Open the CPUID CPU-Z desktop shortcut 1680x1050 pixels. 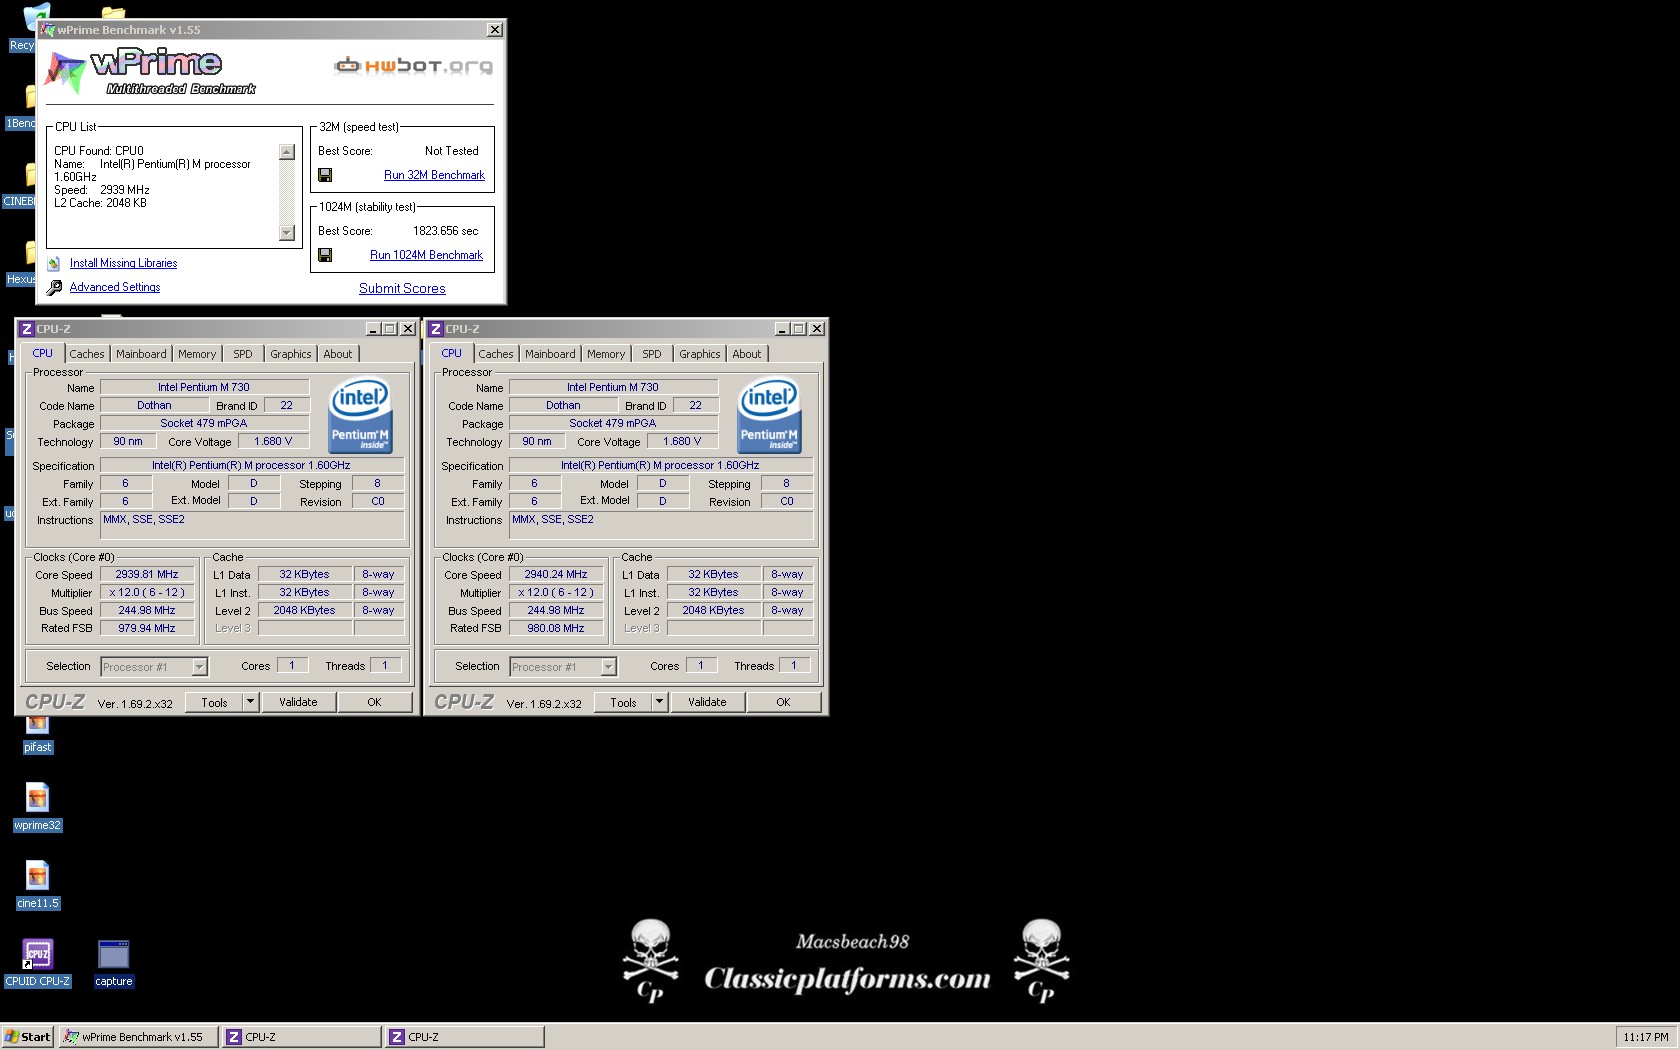point(37,963)
